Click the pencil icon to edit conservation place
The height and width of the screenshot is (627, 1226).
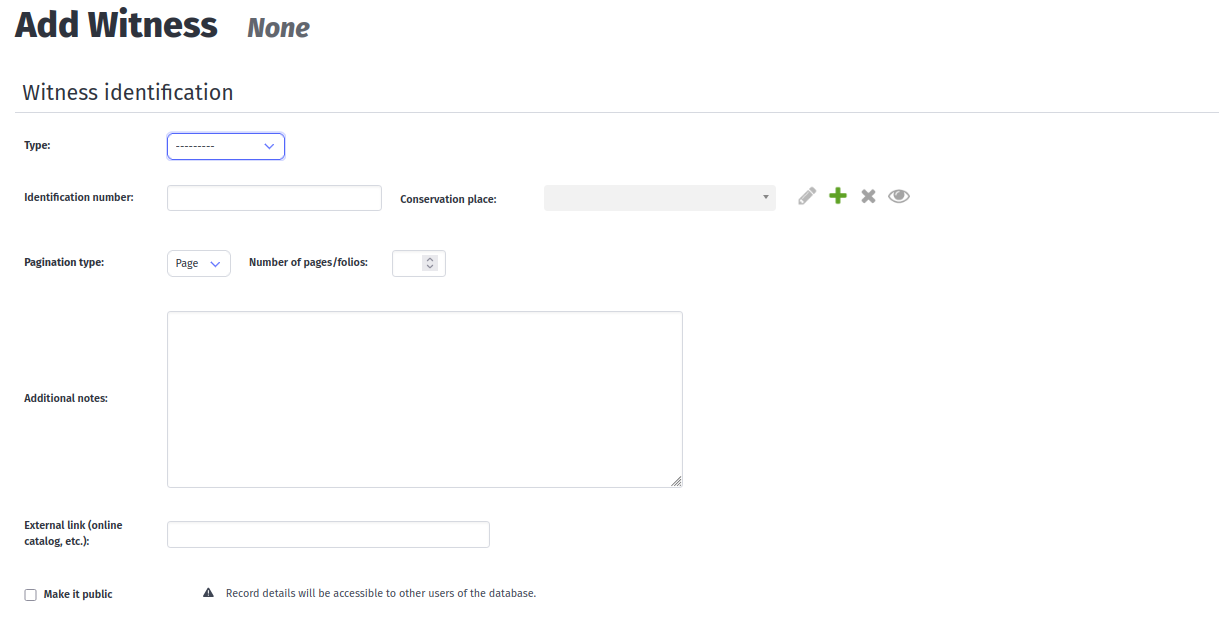[806, 196]
